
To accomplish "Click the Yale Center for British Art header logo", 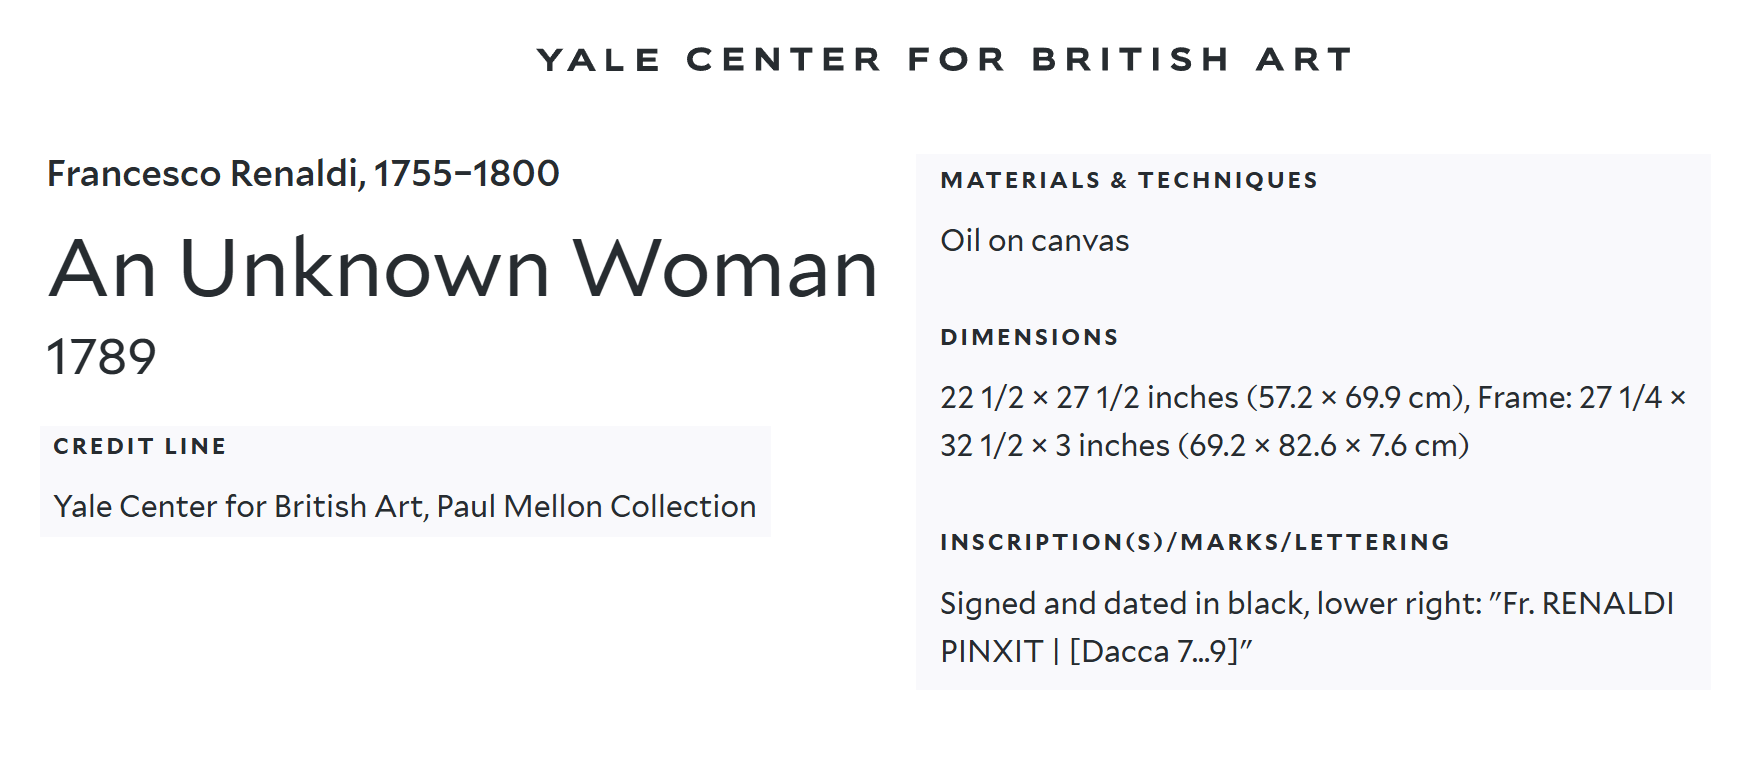I will point(944,60).
